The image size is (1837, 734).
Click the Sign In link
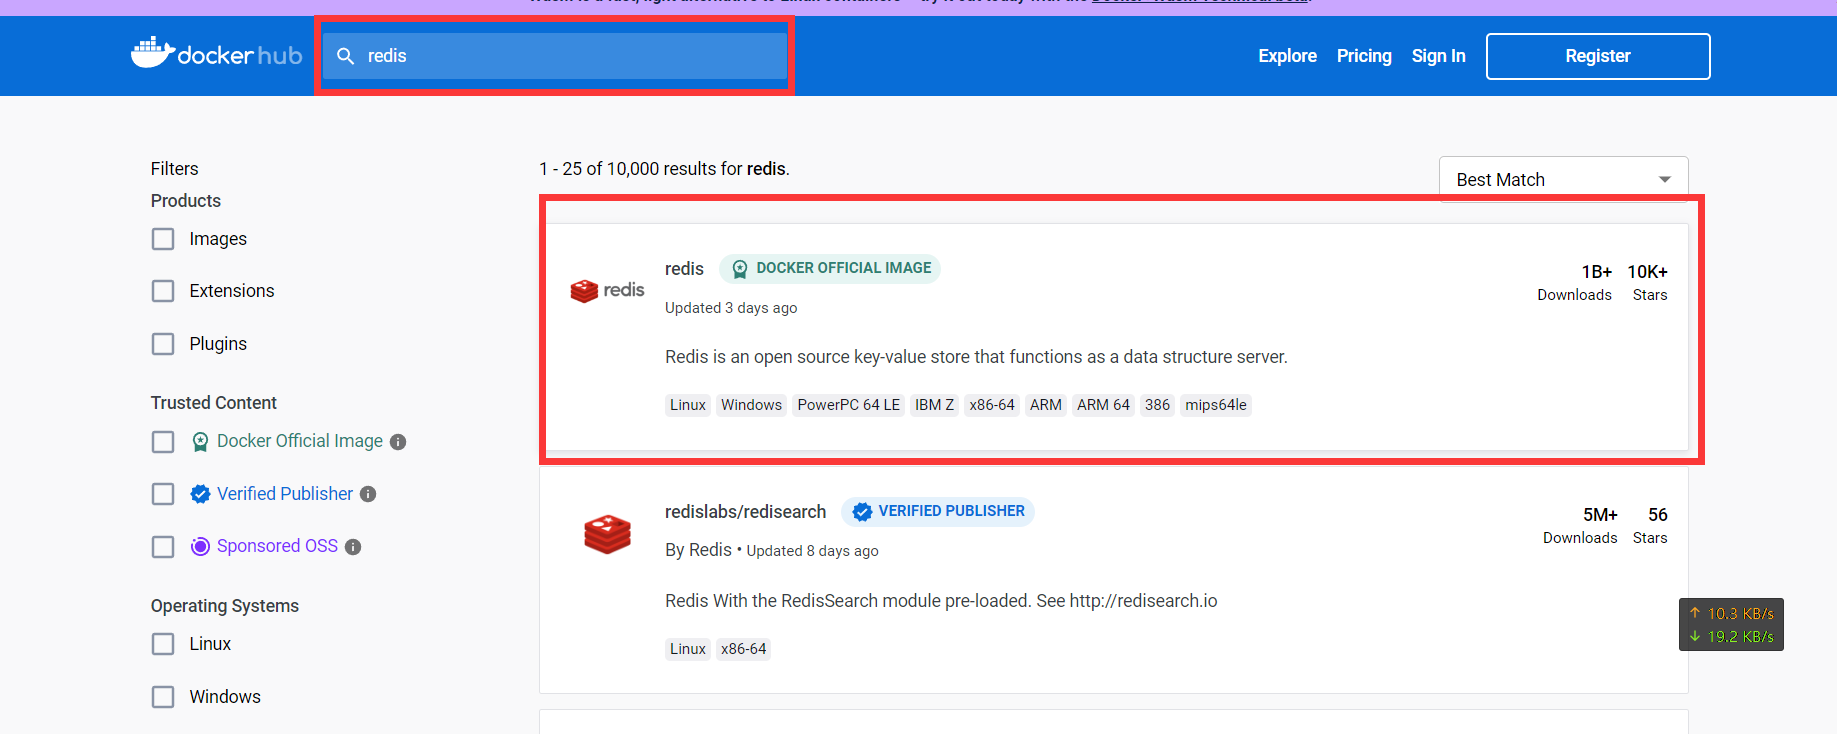pos(1438,56)
